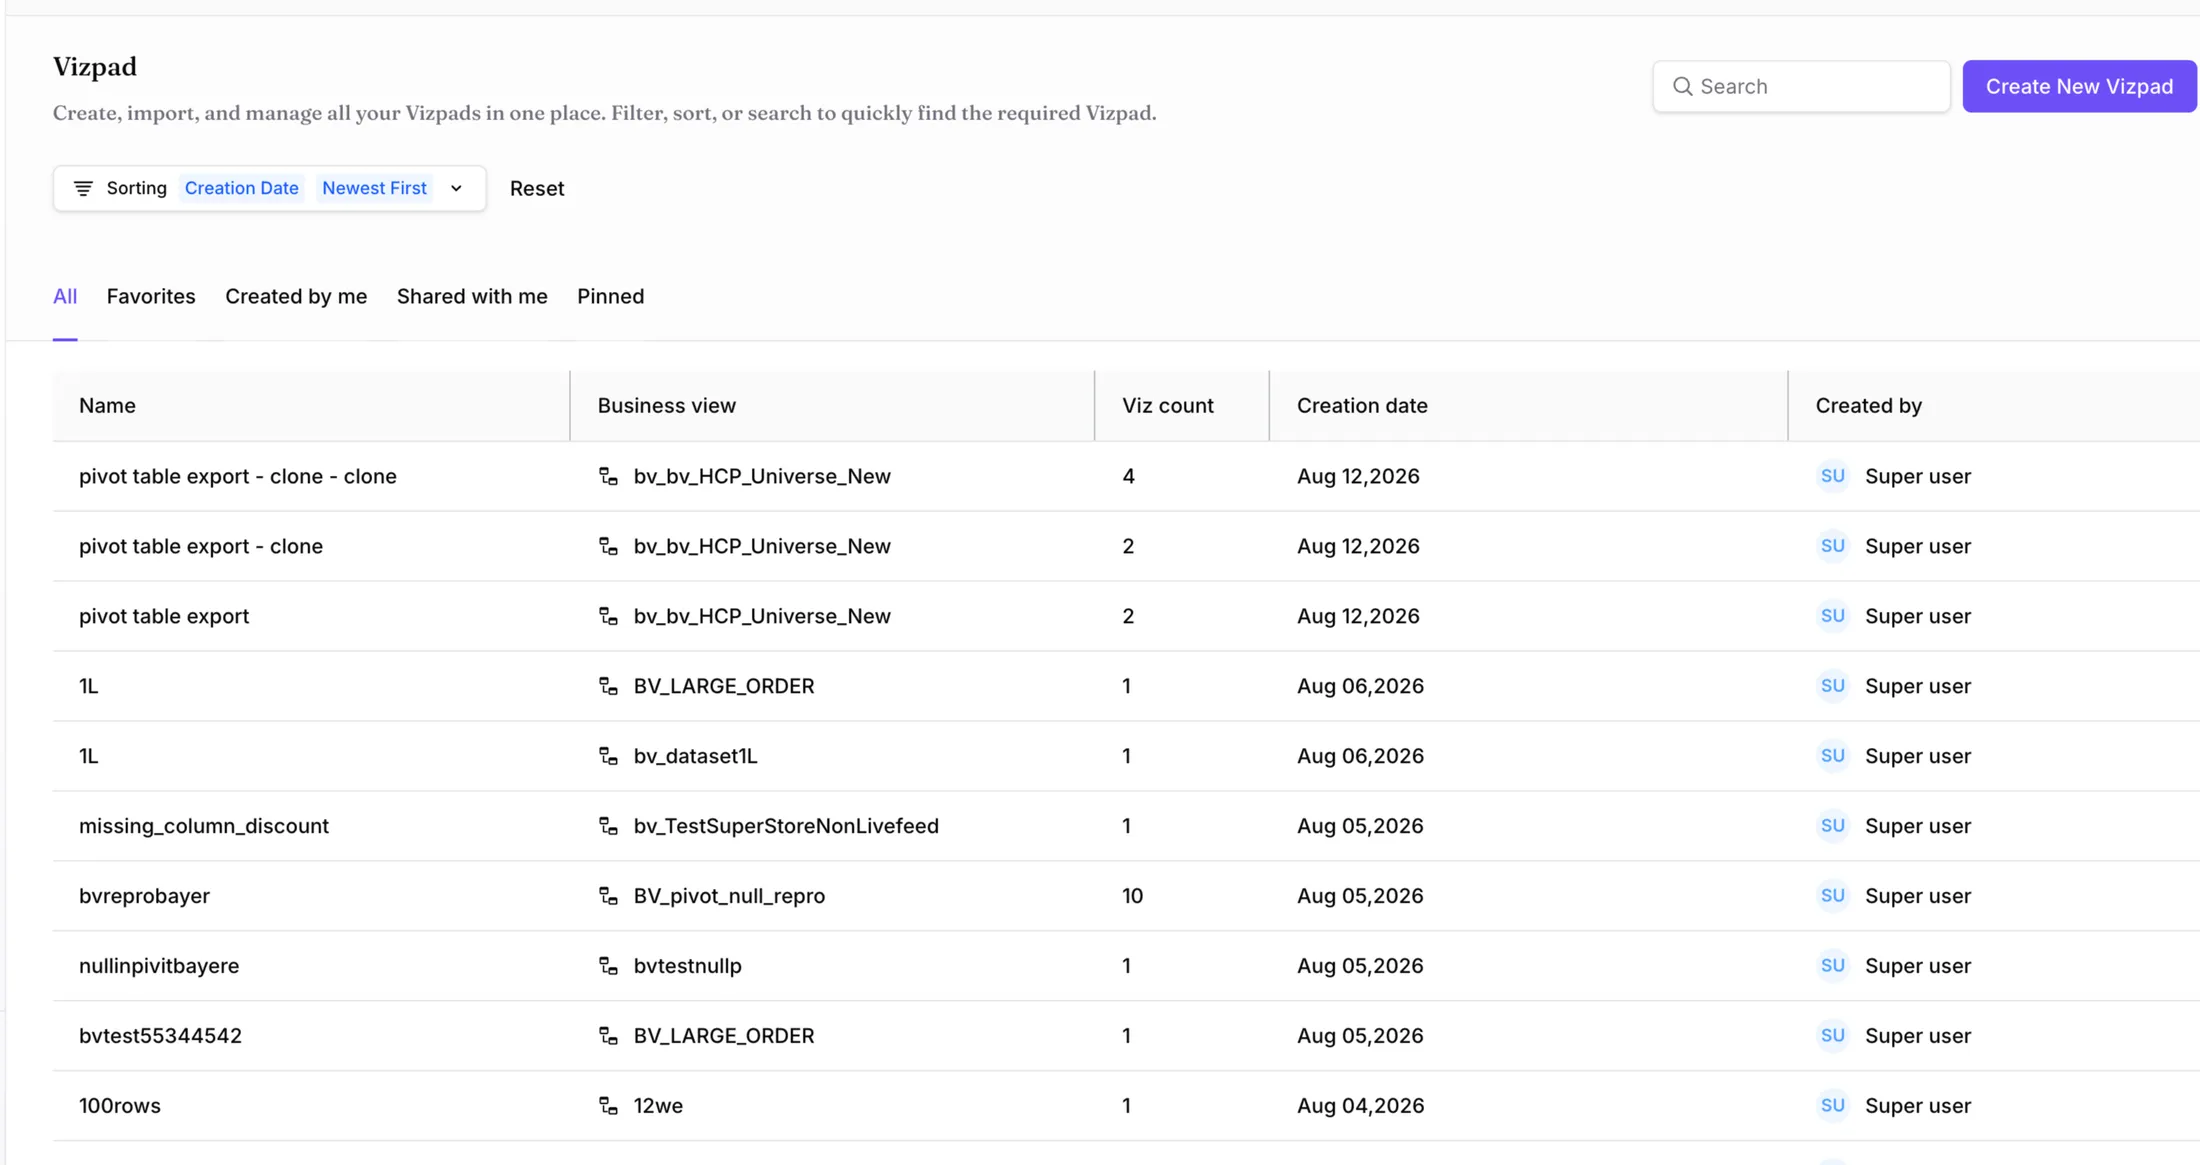Switch to the All tab

coord(65,296)
